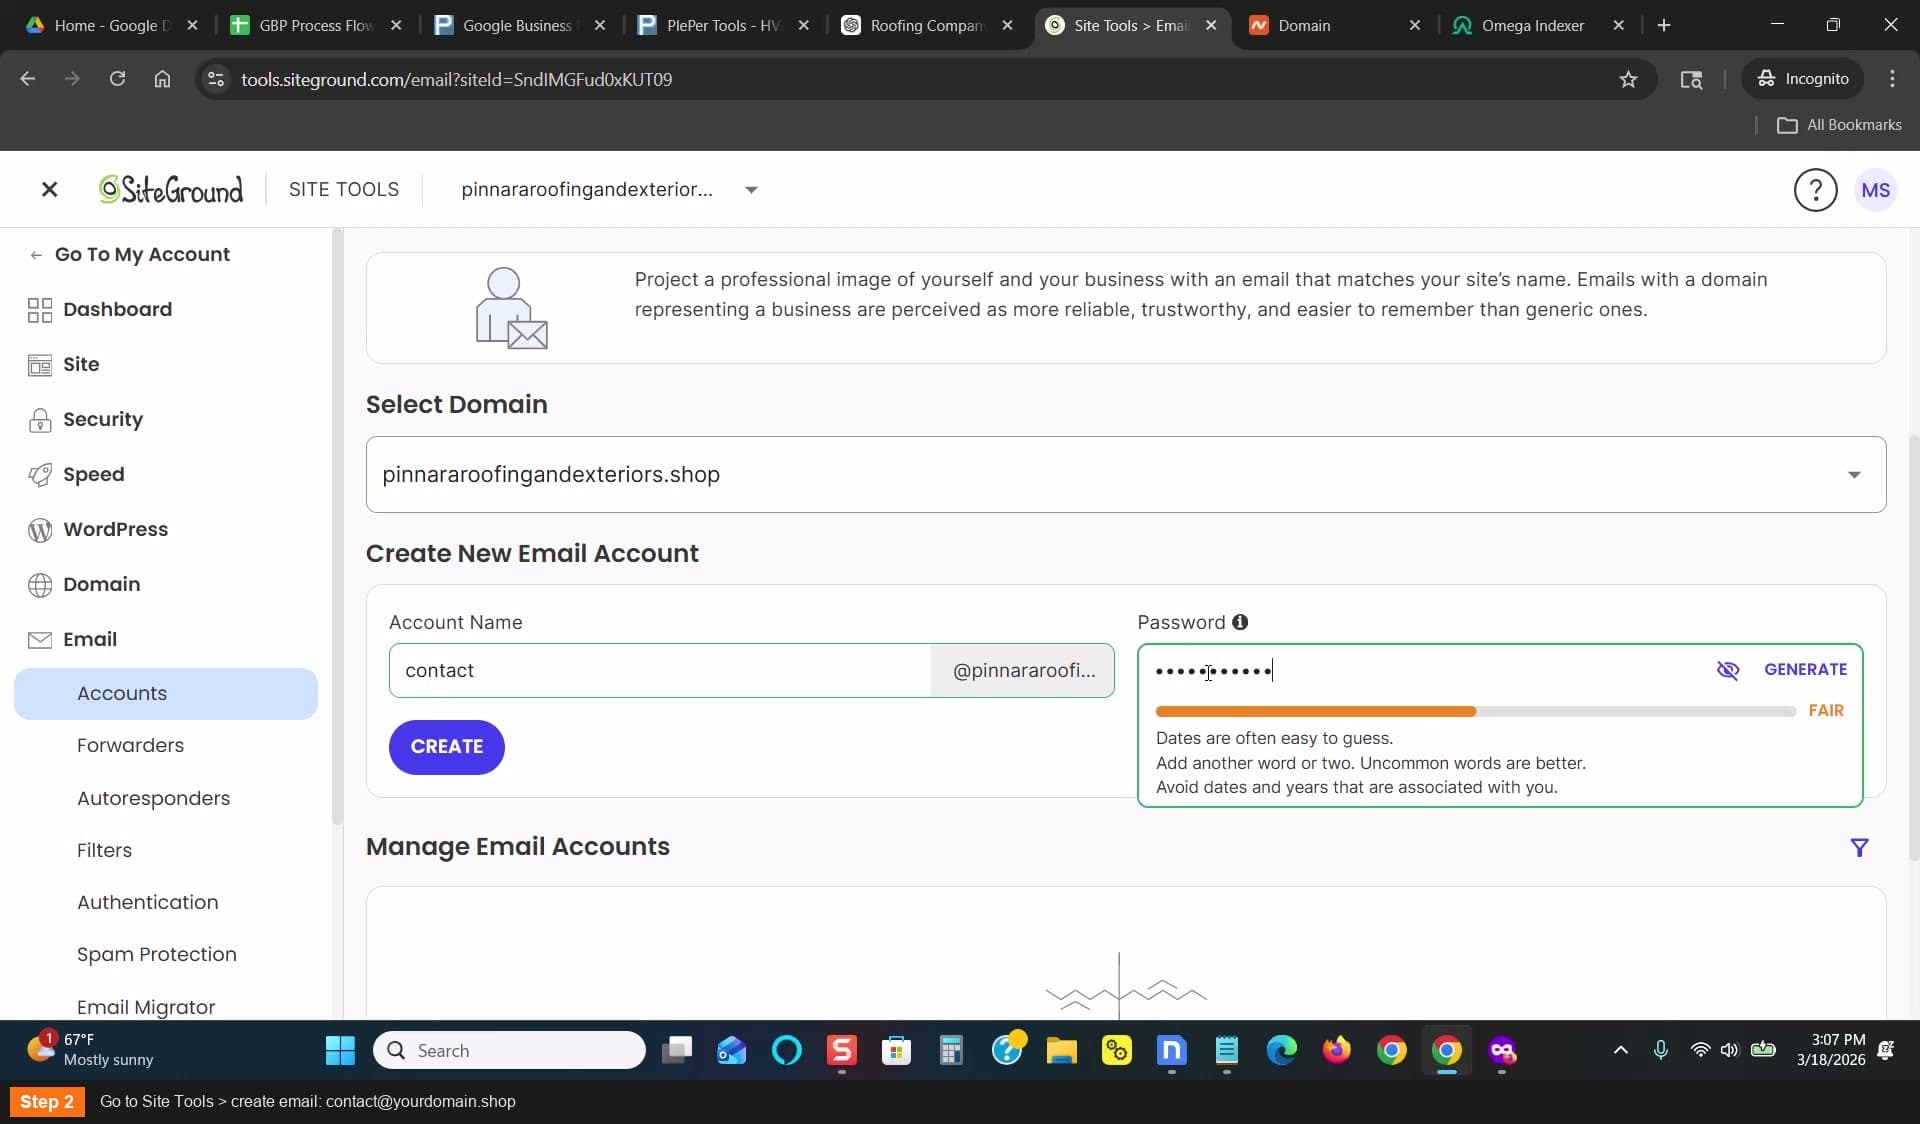Click the password info icon

click(x=1240, y=622)
